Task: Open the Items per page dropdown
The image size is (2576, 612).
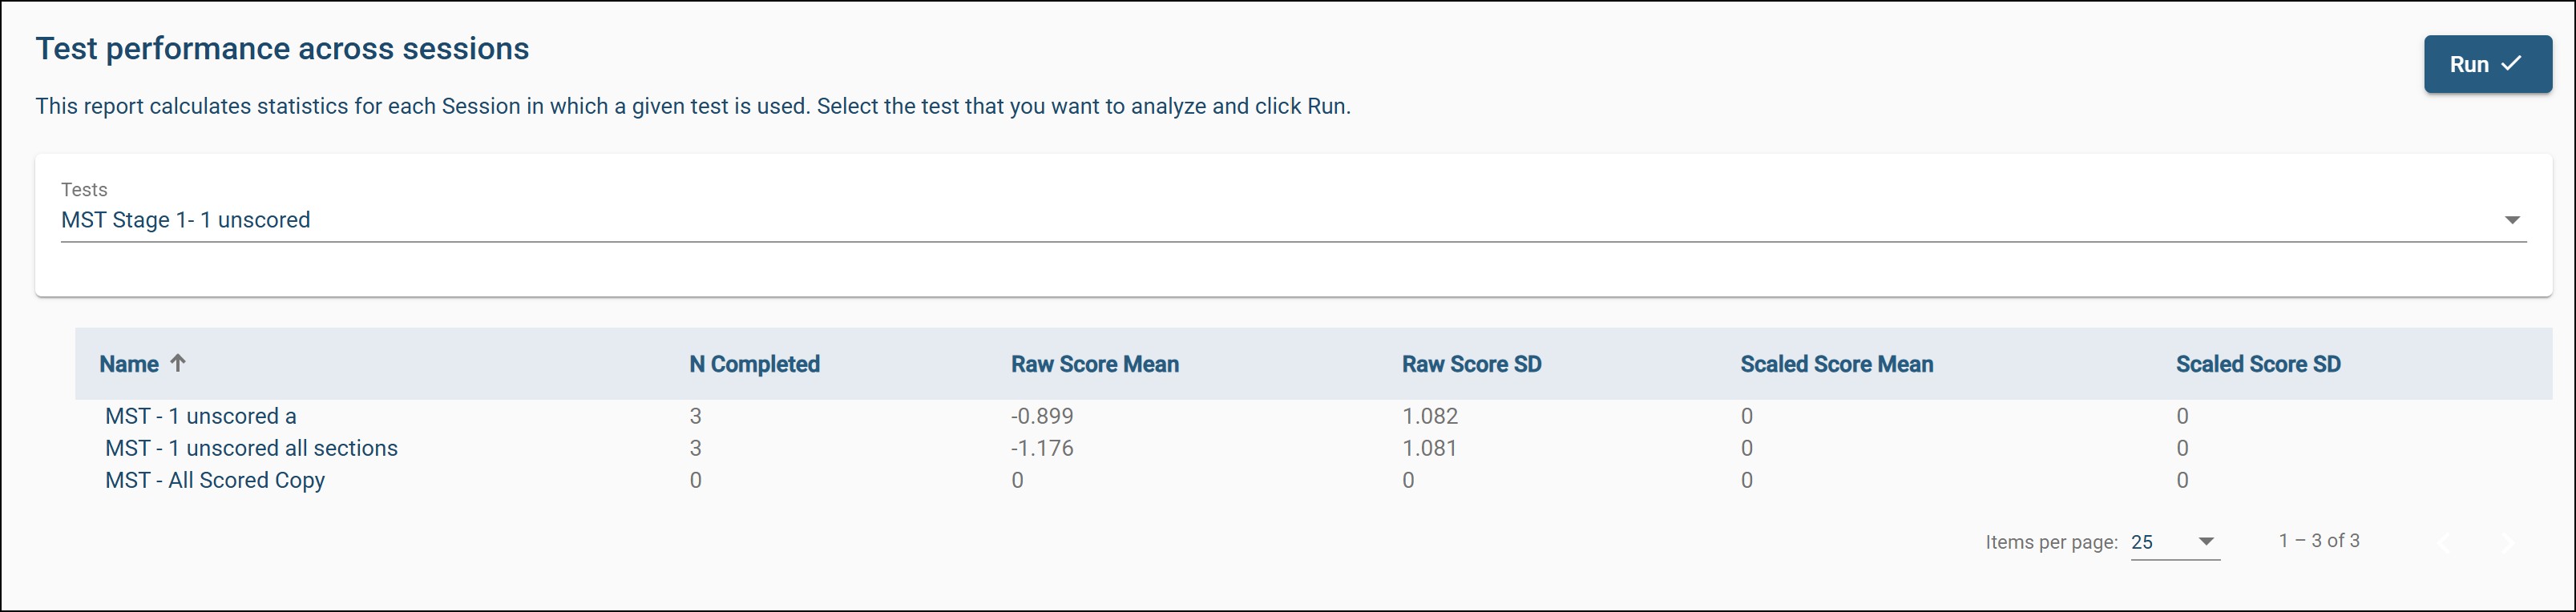Action: click(x=2174, y=542)
